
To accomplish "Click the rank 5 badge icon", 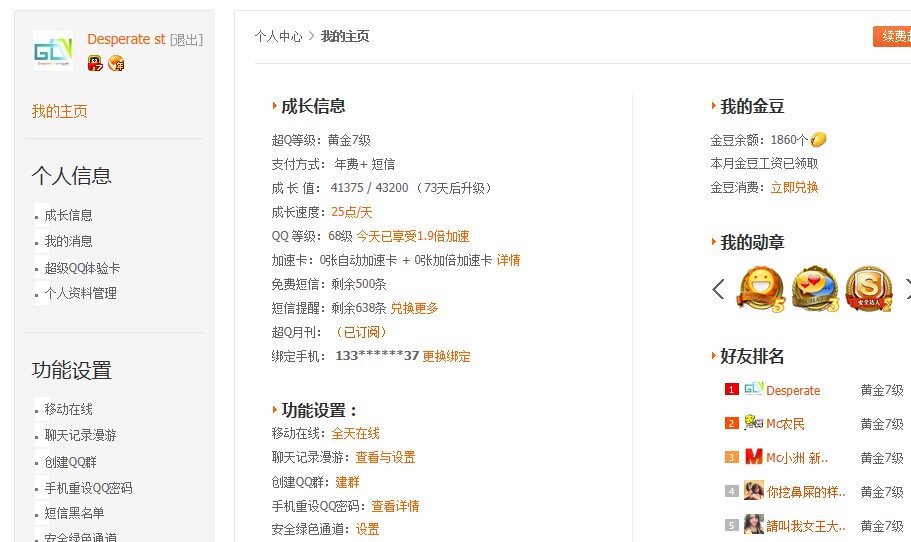I will pyautogui.click(x=731, y=525).
